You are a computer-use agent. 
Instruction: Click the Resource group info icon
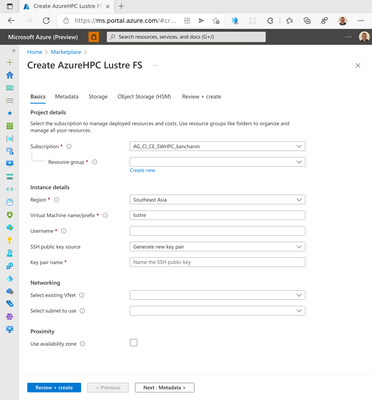point(95,162)
